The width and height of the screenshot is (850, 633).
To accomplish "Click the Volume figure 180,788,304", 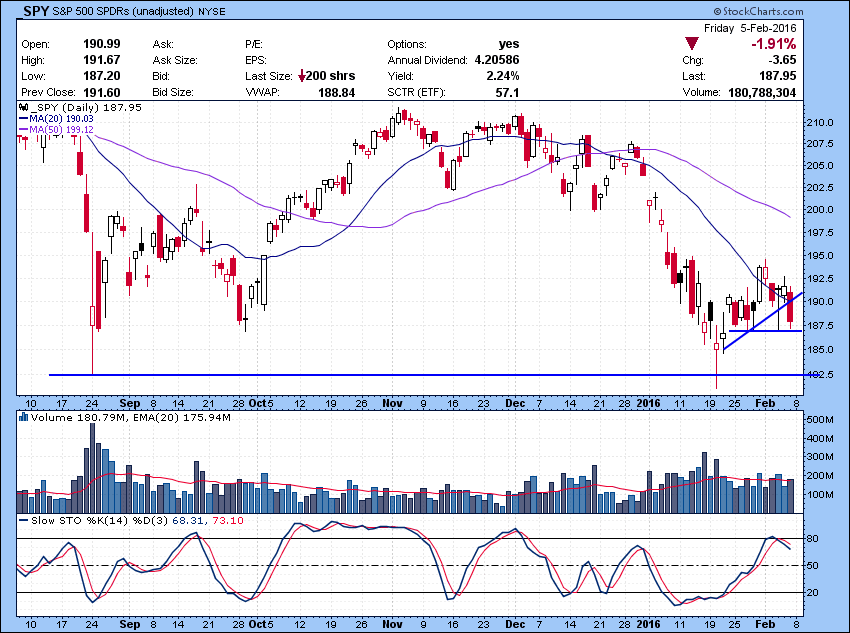I will click(x=762, y=92).
